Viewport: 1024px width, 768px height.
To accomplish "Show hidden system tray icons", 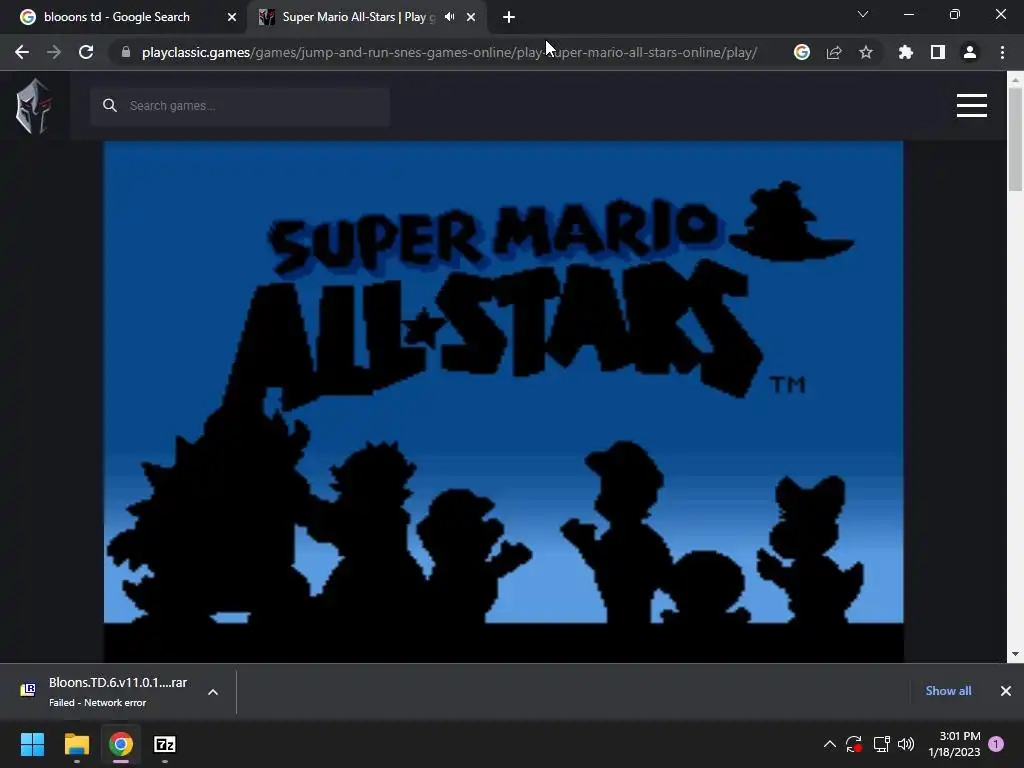I will 829,744.
